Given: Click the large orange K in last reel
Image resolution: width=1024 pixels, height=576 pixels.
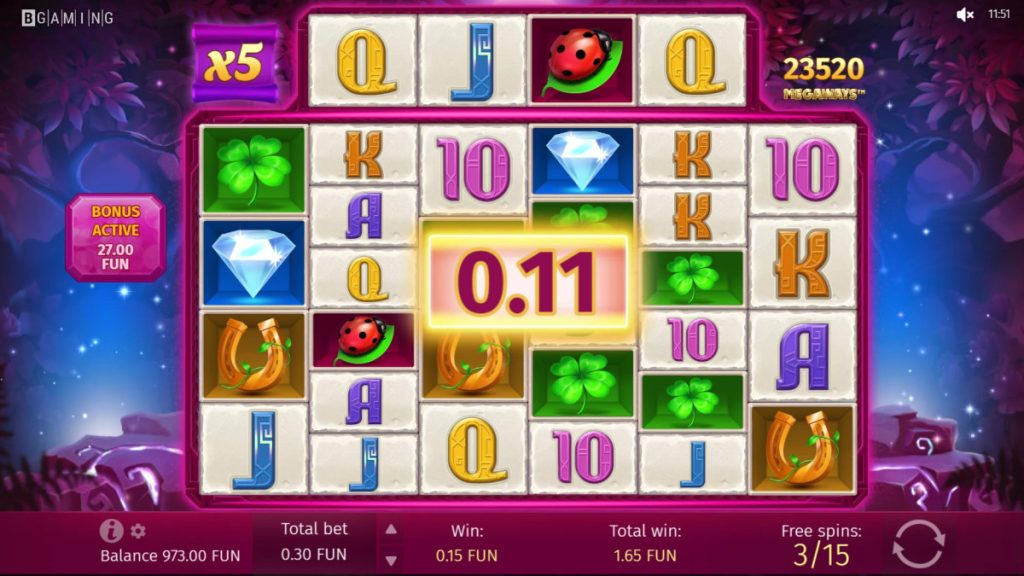Looking at the screenshot, I should click(802, 263).
